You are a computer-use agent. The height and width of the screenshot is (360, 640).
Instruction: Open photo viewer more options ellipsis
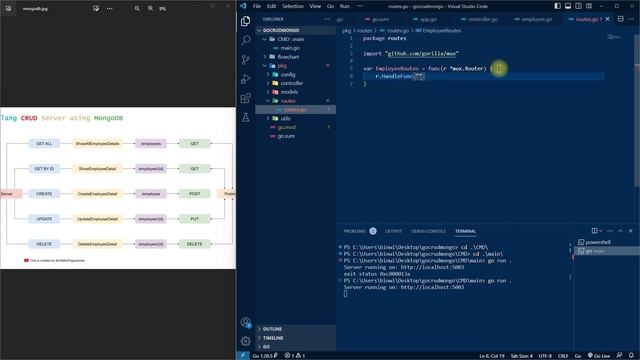(x=109, y=8)
